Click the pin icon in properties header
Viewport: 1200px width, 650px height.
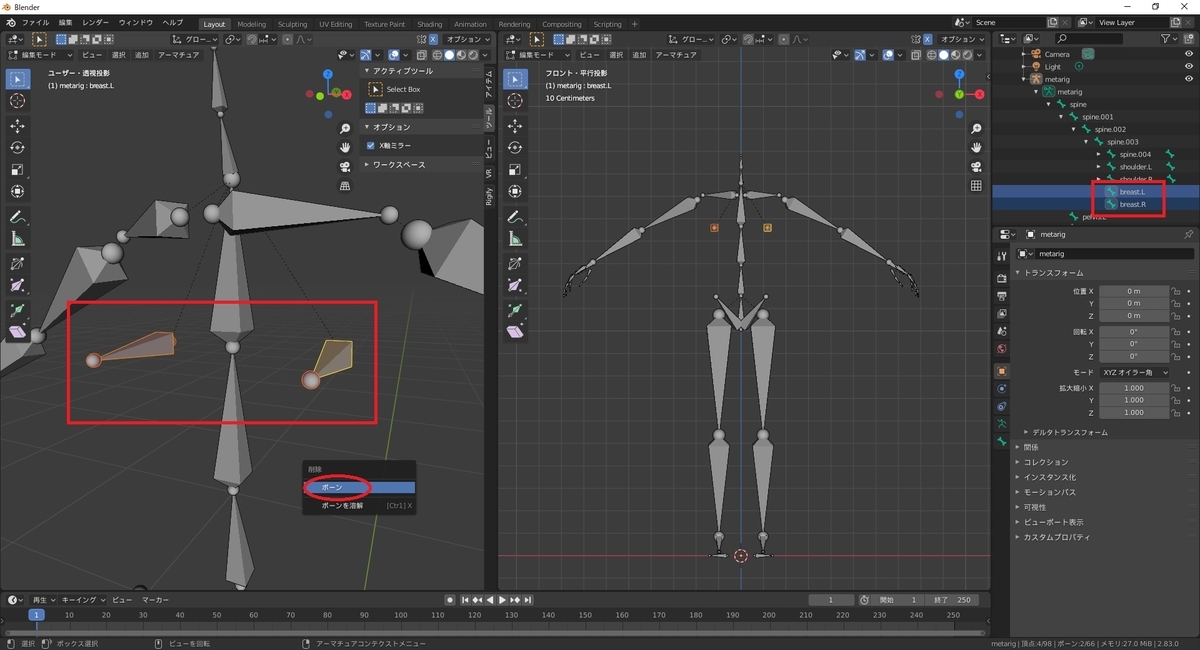click(1188, 234)
